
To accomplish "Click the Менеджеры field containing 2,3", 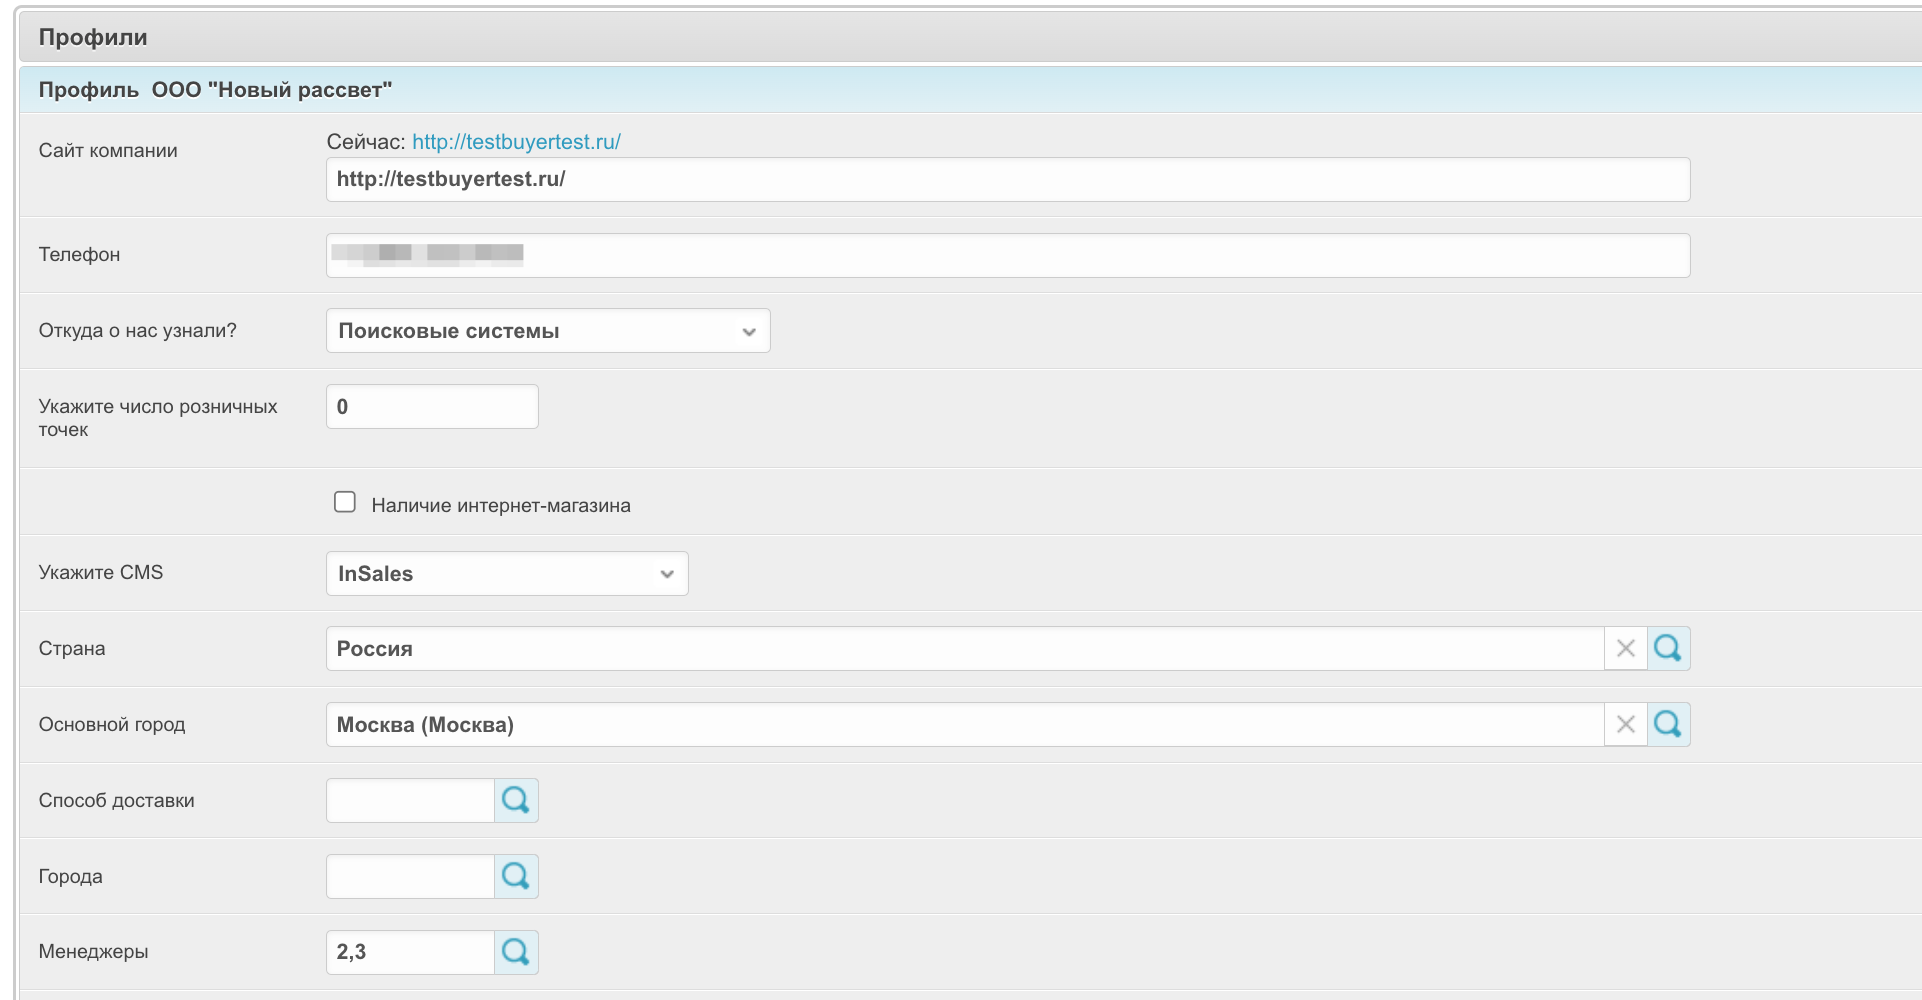I will (x=411, y=952).
